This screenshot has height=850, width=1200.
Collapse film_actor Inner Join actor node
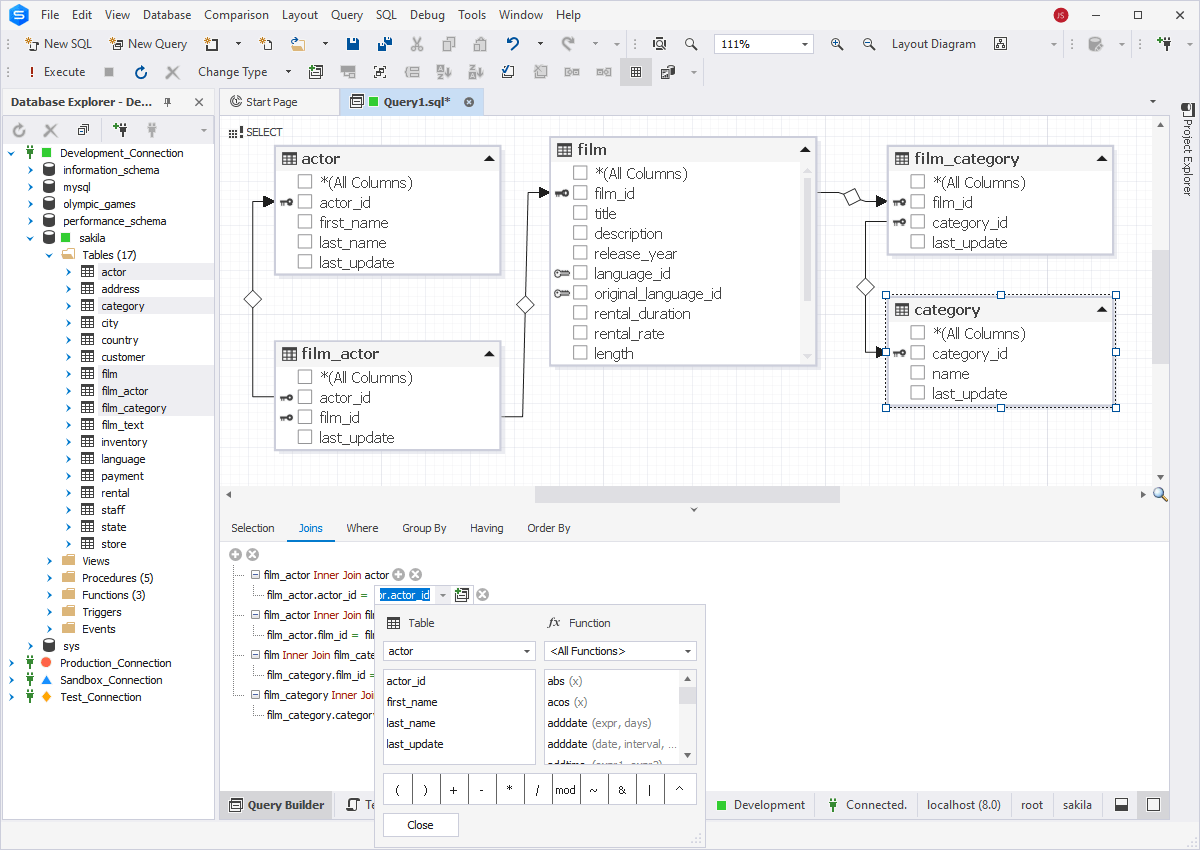tap(255, 575)
